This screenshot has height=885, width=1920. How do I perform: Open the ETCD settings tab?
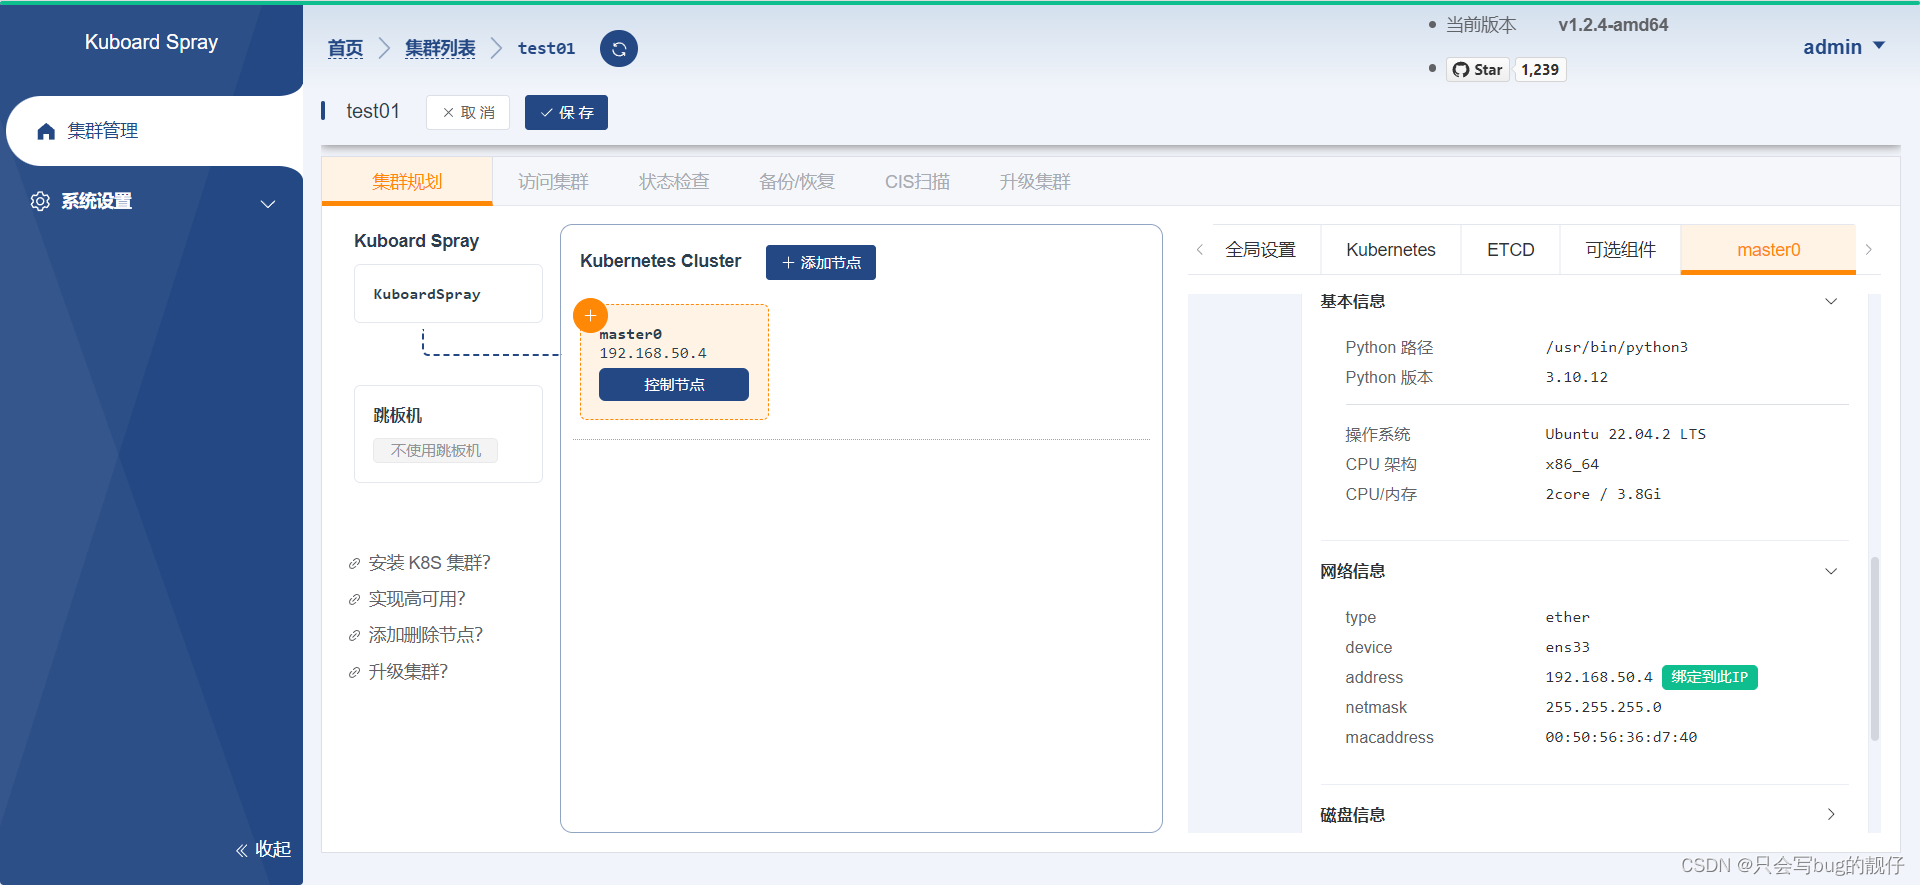(x=1510, y=249)
